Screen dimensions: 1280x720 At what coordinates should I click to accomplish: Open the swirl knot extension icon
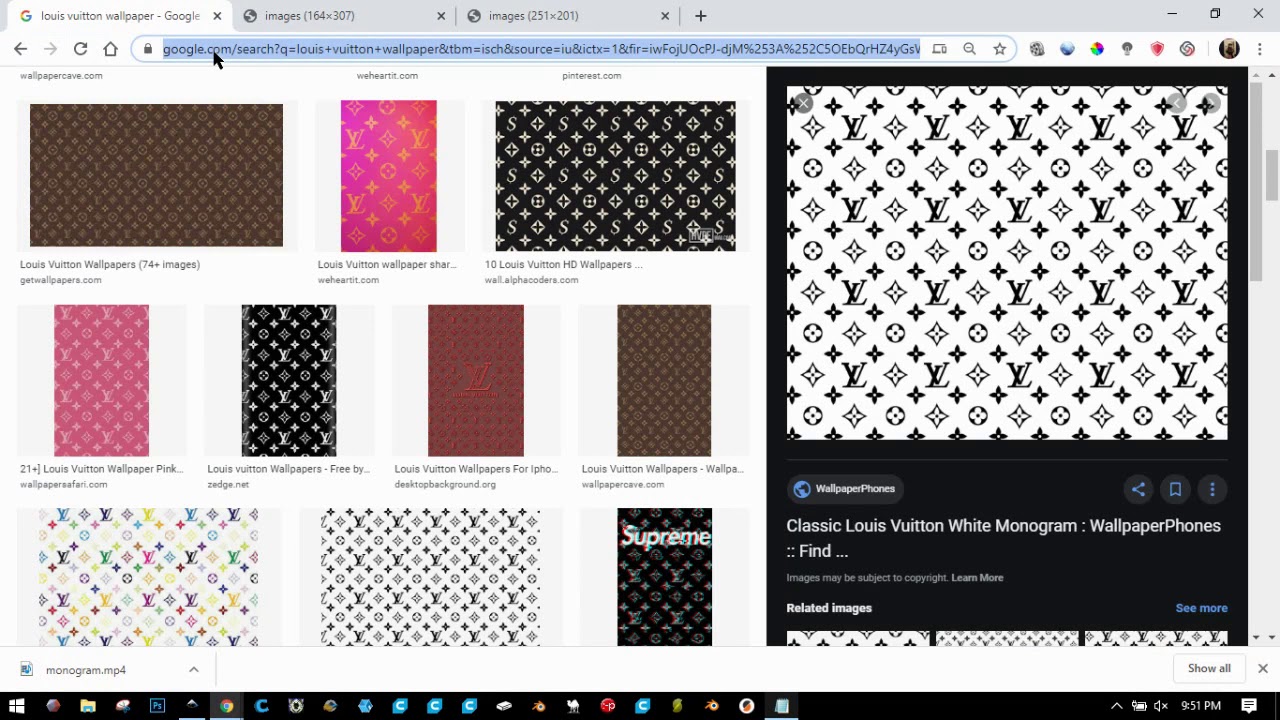tap(1187, 48)
